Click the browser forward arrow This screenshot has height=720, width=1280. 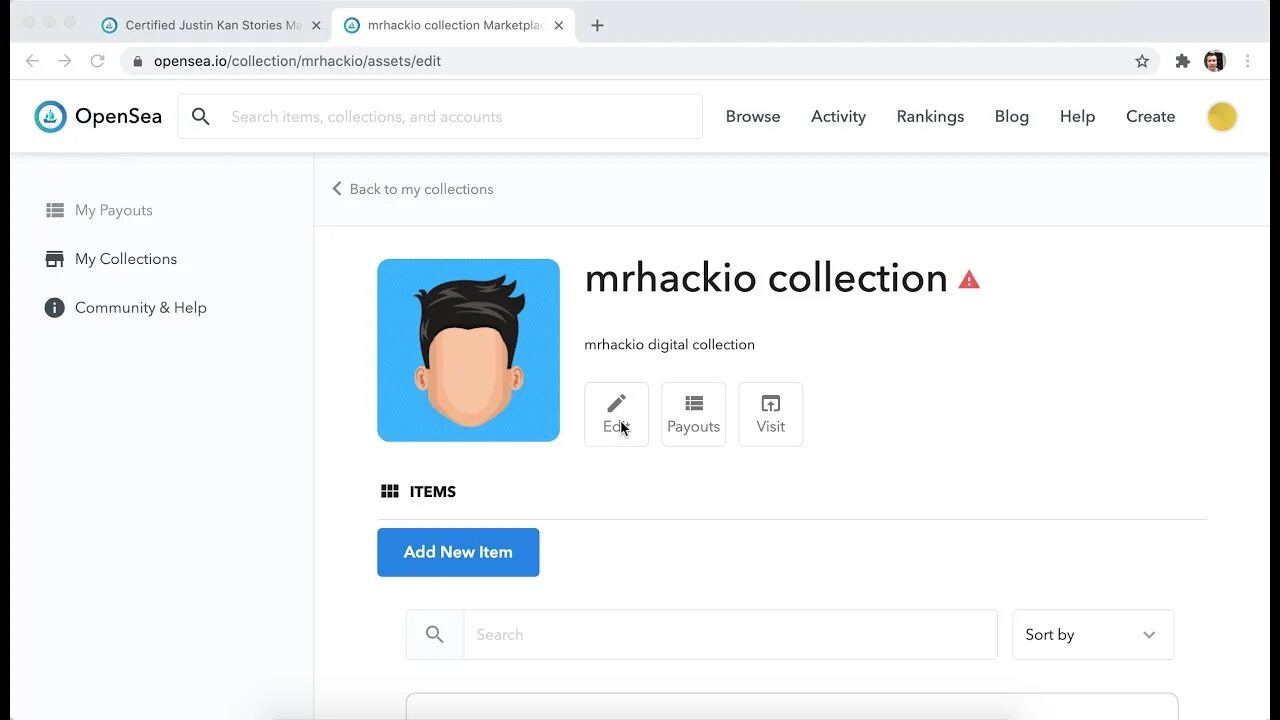pyautogui.click(x=65, y=61)
